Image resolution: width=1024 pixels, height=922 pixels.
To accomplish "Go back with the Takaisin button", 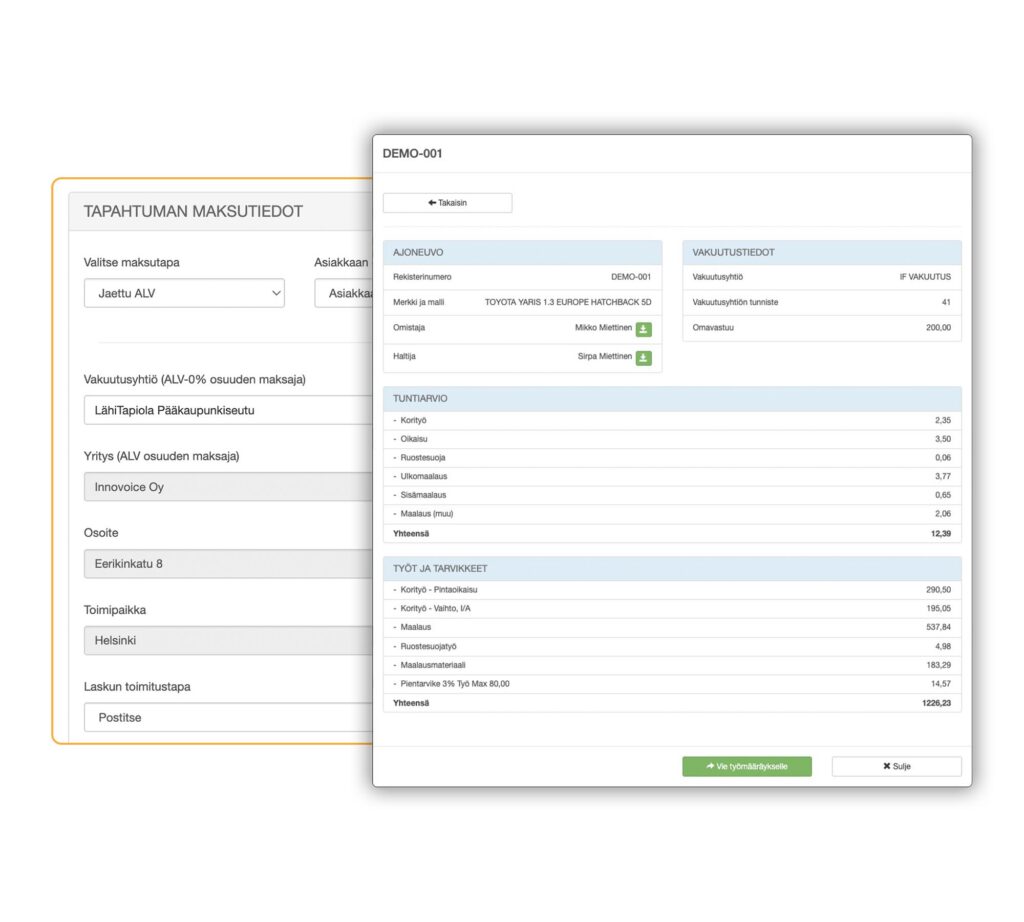I will tap(447, 203).
